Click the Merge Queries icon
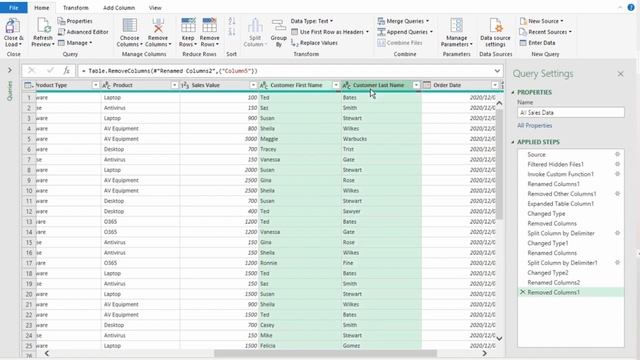The width and height of the screenshot is (640, 360). (381, 21)
